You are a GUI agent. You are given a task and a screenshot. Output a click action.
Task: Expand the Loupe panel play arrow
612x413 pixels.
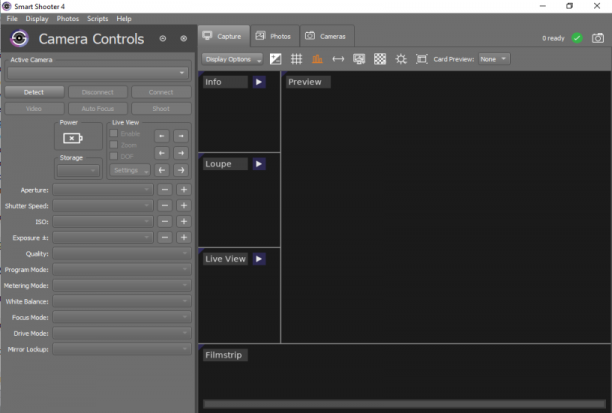click(x=259, y=164)
